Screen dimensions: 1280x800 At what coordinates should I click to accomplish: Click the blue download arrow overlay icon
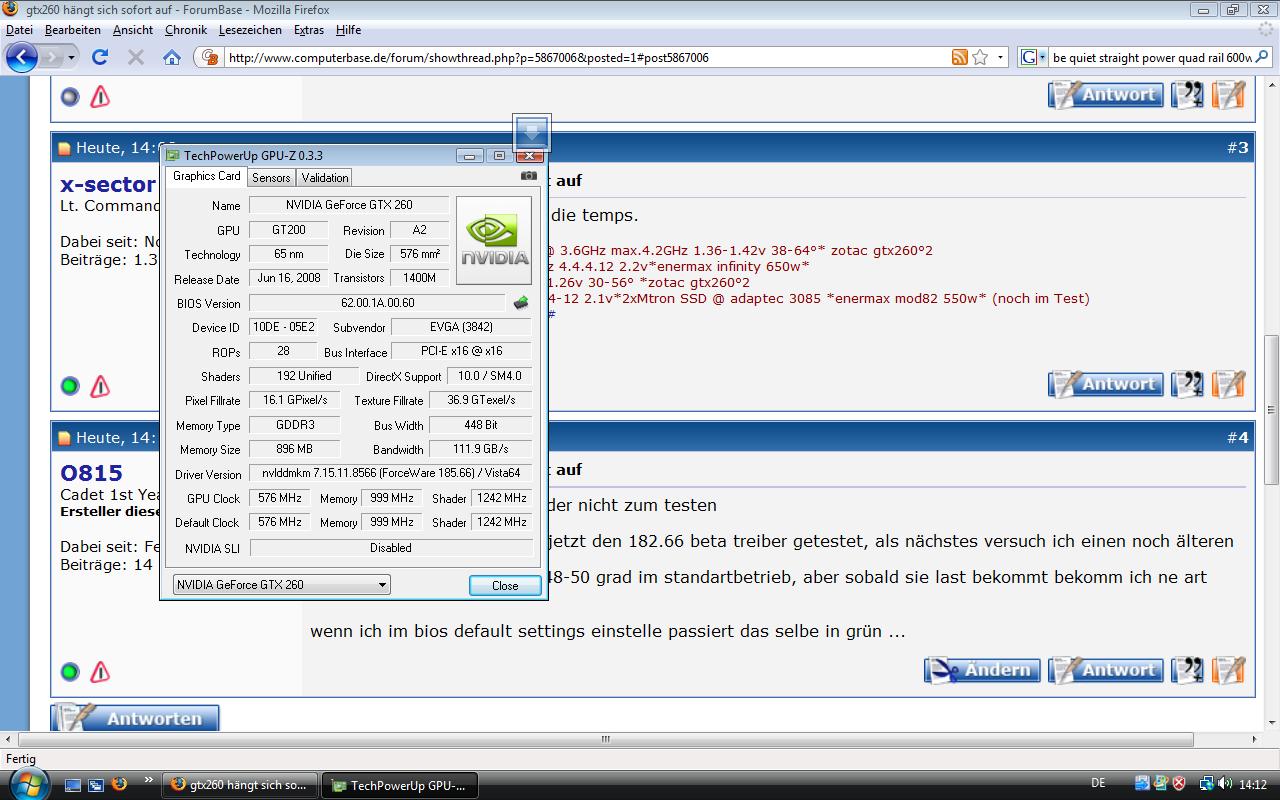click(x=531, y=132)
